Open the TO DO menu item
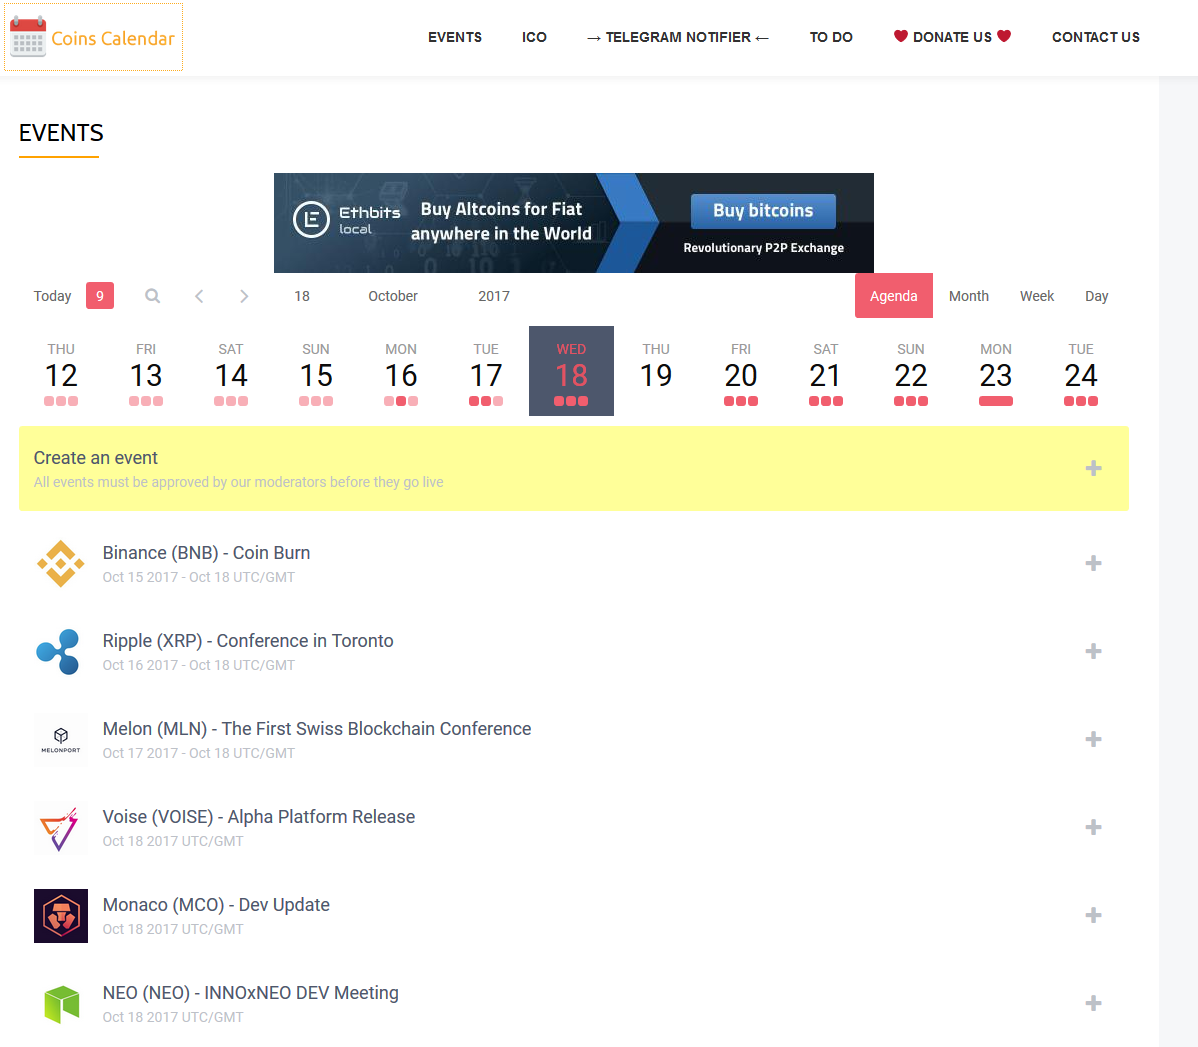 831,37
